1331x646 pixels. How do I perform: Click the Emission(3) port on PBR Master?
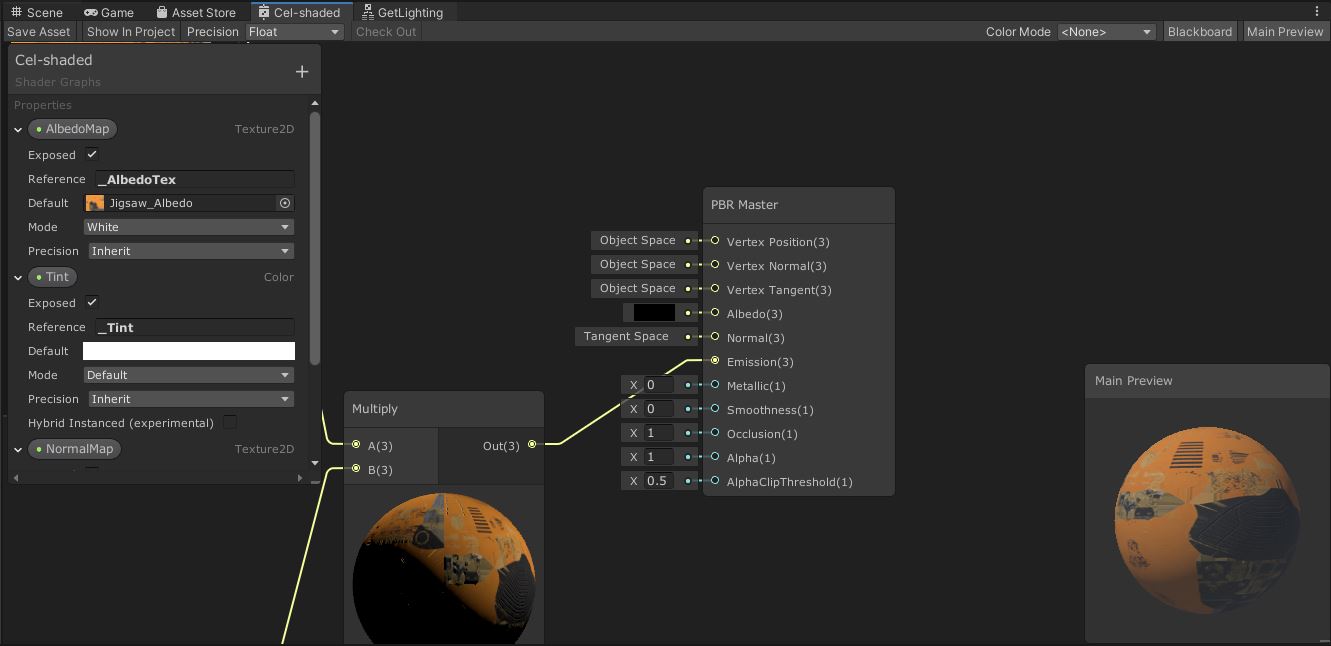pyautogui.click(x=714, y=361)
